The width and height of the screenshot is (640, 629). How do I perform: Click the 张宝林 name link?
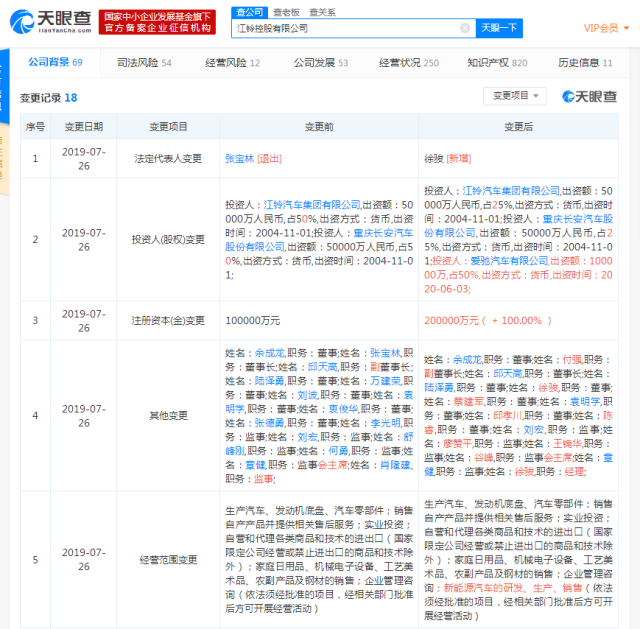pos(239,158)
